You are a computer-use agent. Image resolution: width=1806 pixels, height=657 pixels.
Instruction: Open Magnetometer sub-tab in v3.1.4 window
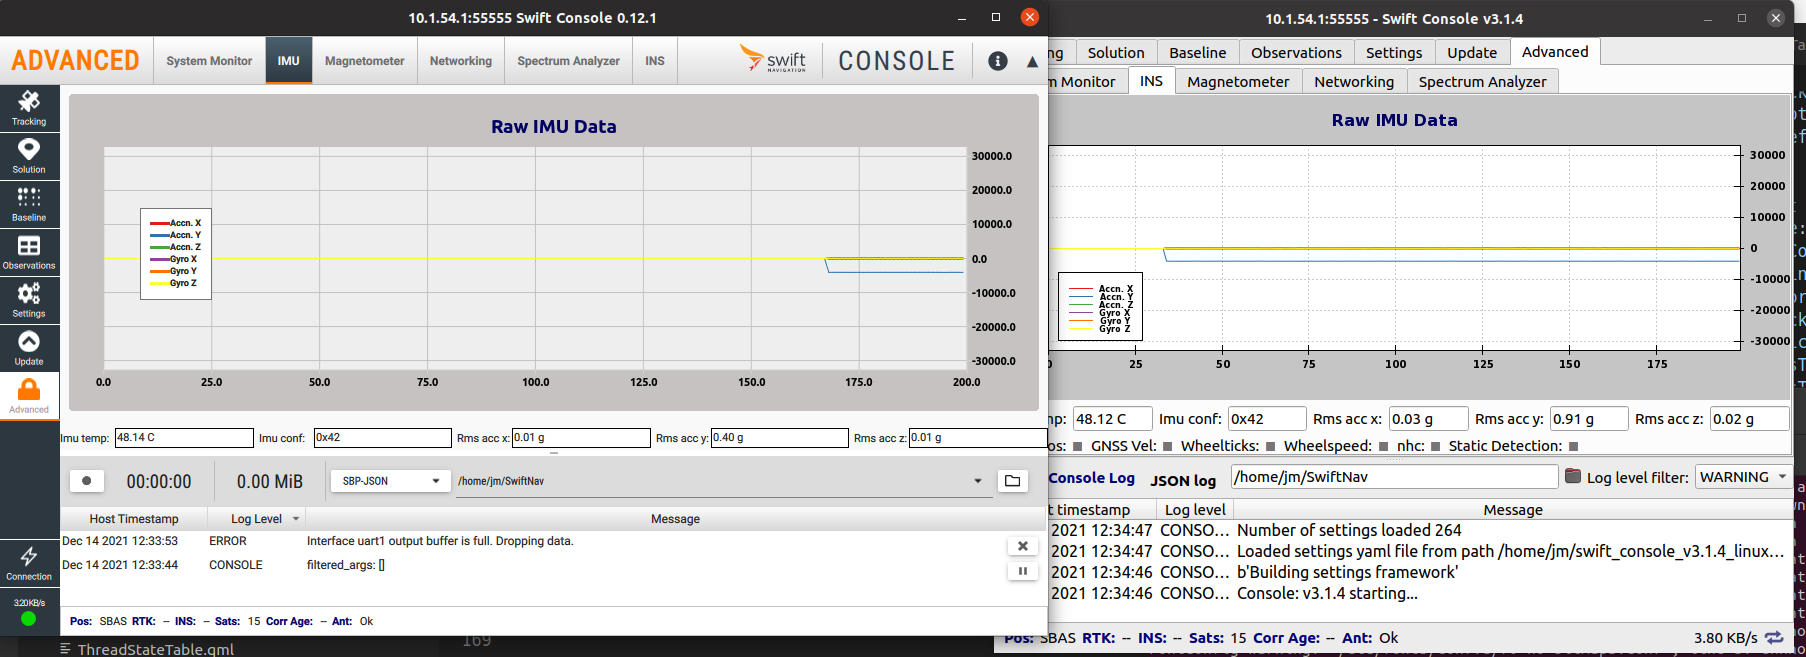tap(1238, 82)
